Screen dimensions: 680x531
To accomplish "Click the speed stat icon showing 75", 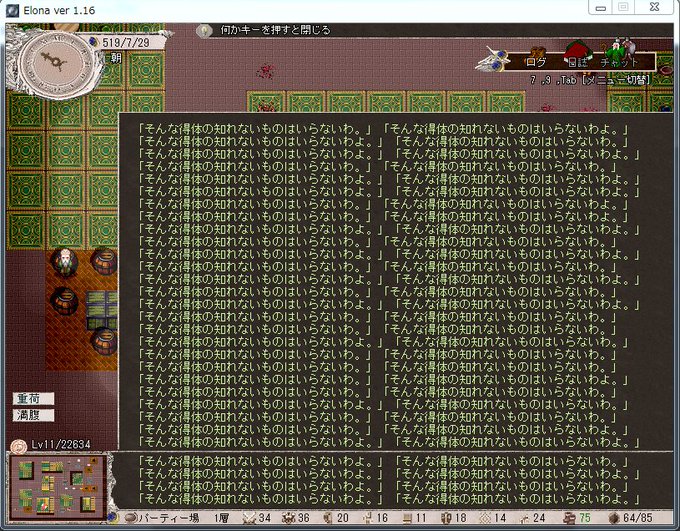I will click(x=569, y=518).
